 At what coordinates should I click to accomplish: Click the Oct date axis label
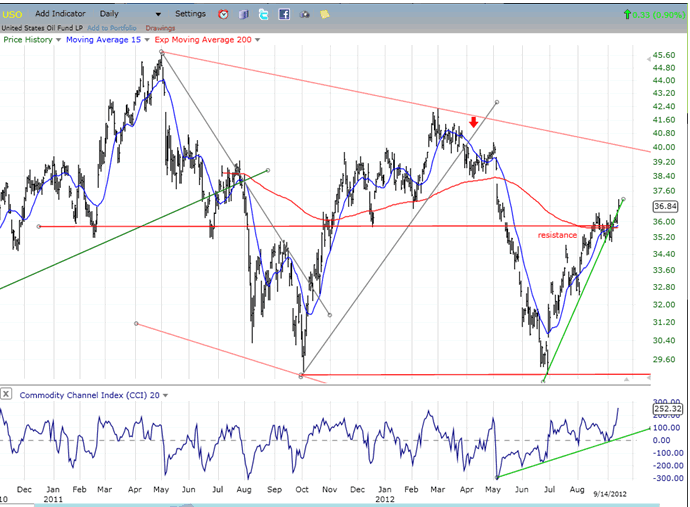(x=302, y=489)
